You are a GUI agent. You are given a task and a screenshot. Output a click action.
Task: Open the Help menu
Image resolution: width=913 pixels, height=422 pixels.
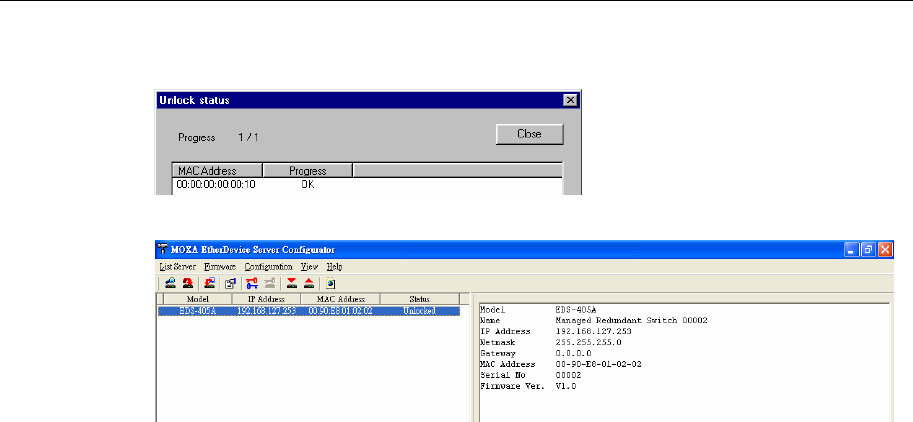tap(334, 267)
